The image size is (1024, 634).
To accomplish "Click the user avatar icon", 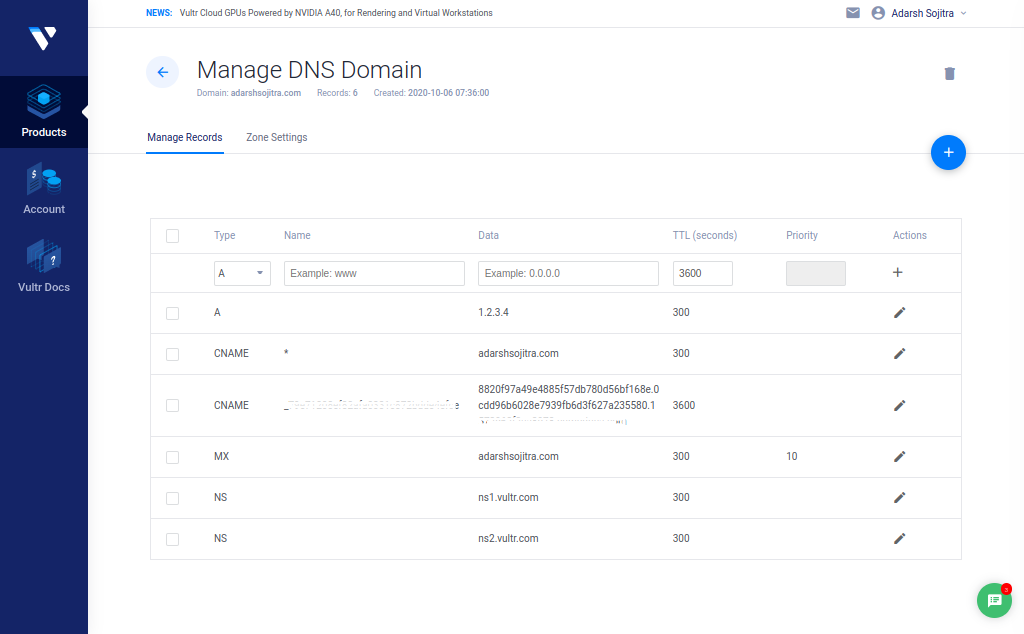I will click(x=878, y=13).
